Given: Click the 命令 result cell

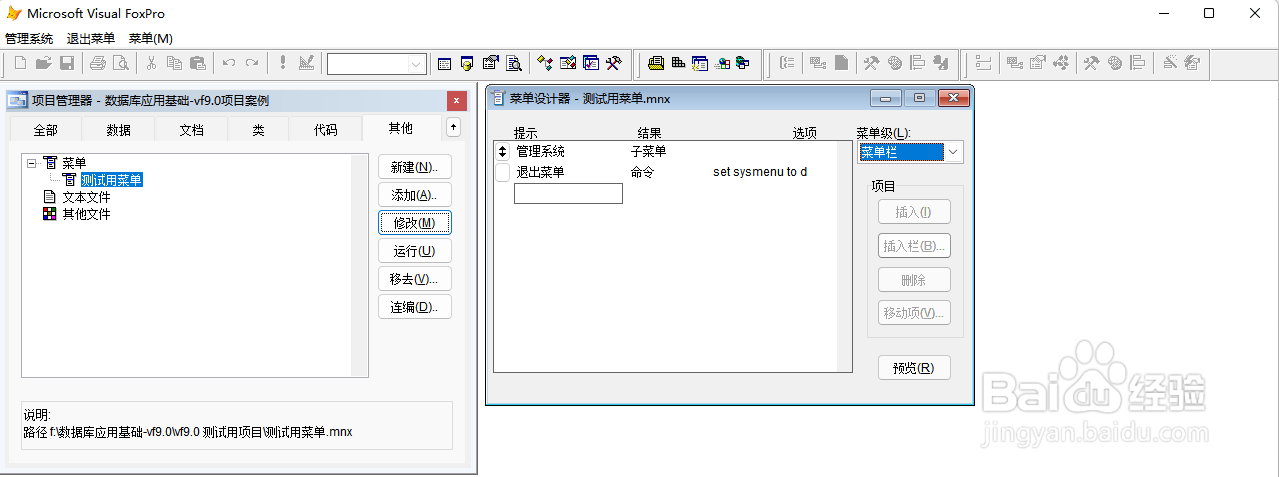Looking at the screenshot, I should coord(642,172).
